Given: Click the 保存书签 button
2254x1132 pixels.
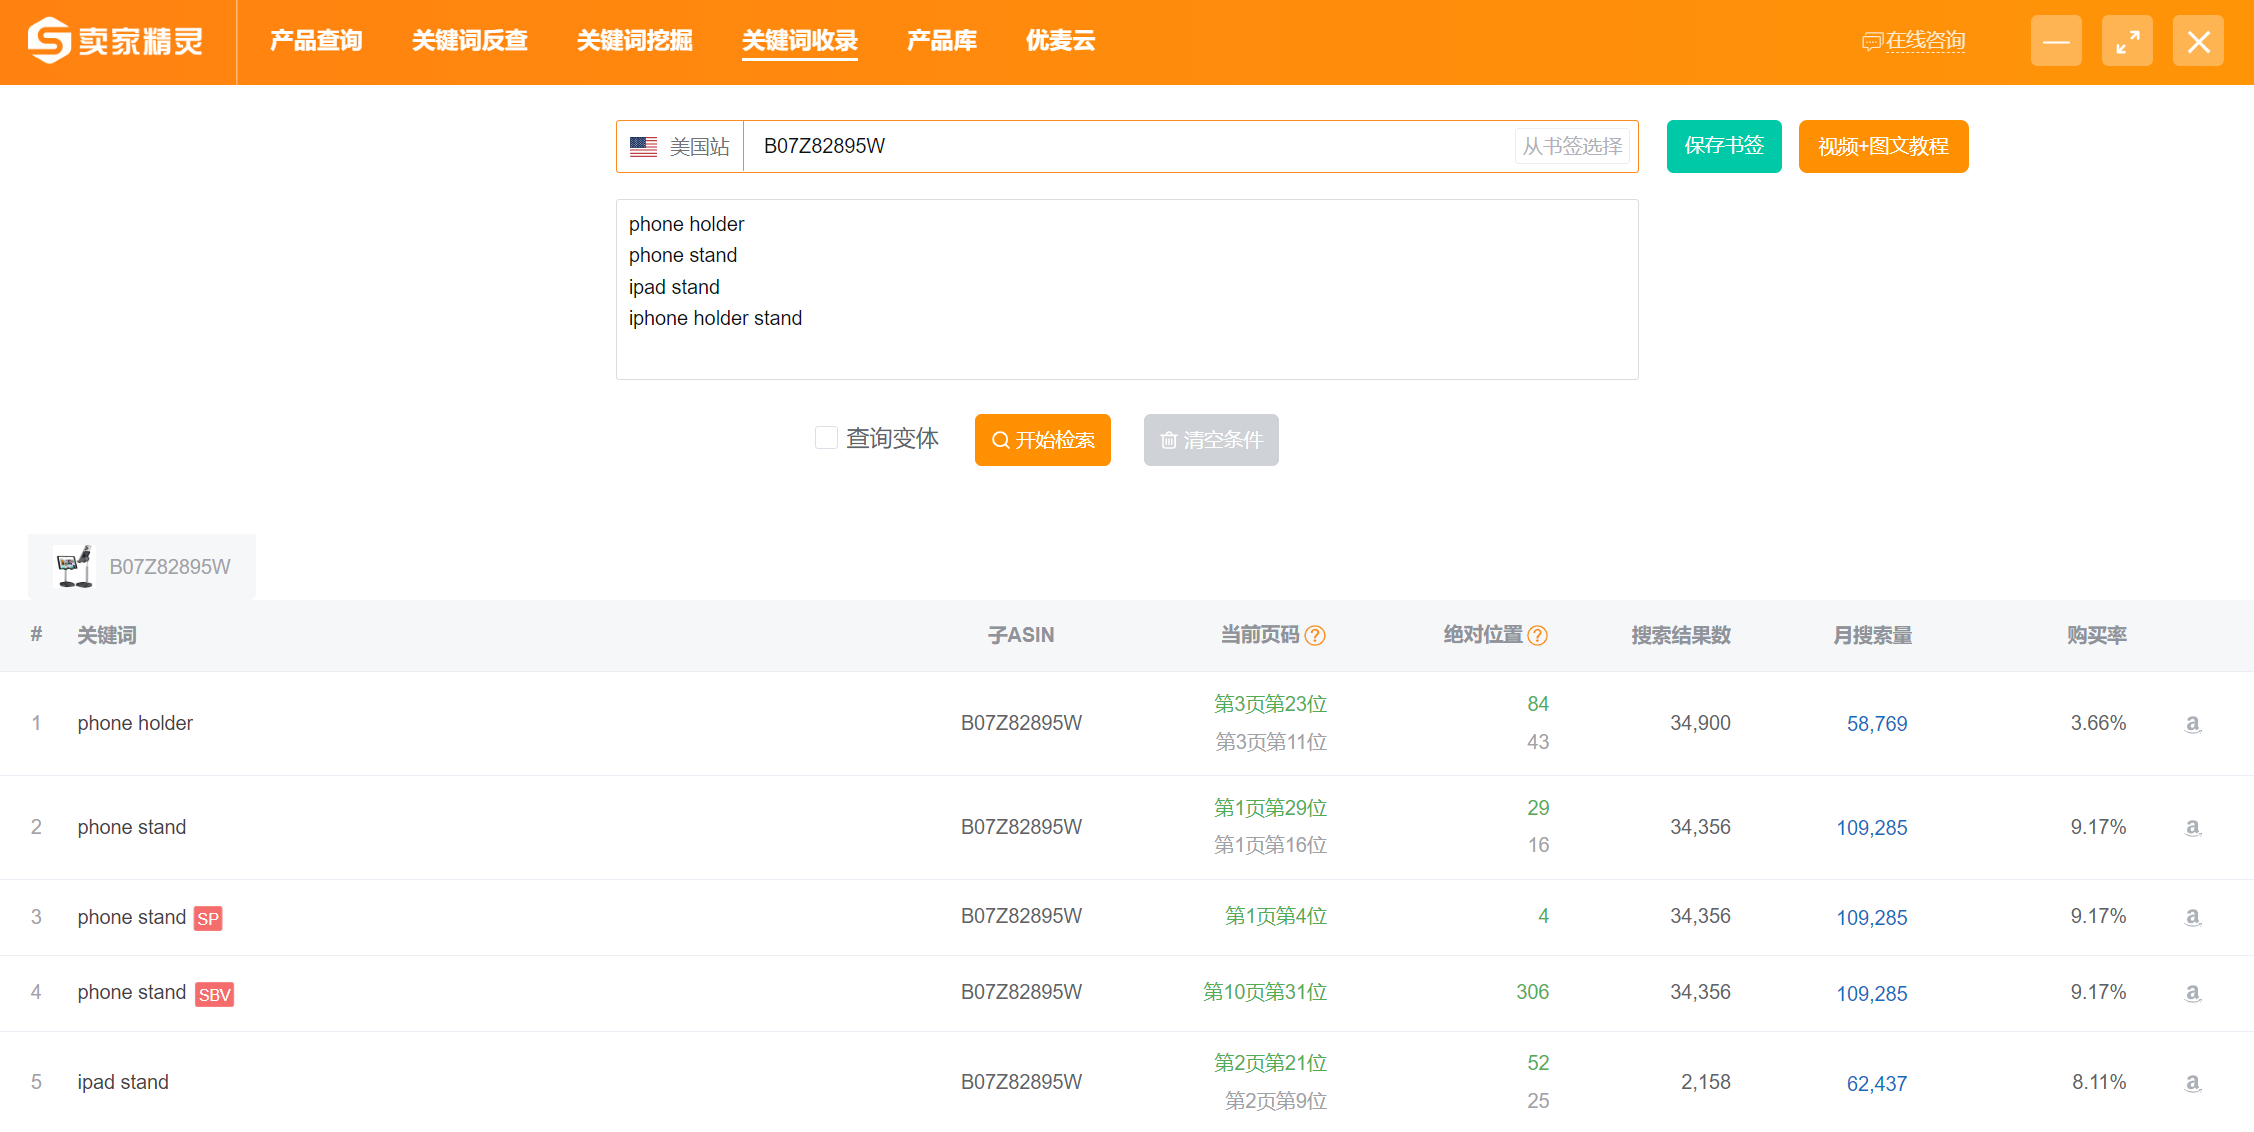Looking at the screenshot, I should click(x=1724, y=146).
